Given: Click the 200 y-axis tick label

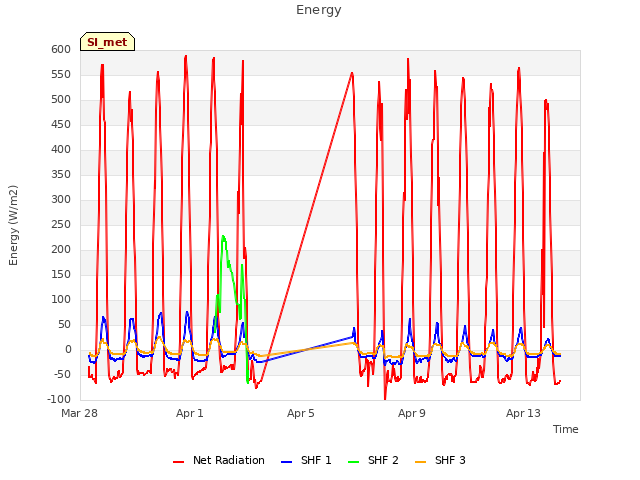Looking at the screenshot, I should pos(61,250).
